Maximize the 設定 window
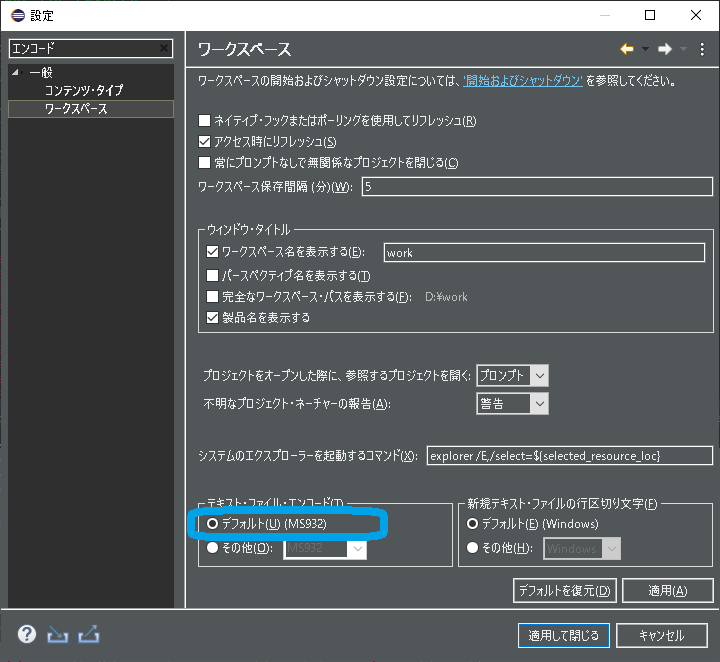720x662 pixels. click(x=650, y=15)
